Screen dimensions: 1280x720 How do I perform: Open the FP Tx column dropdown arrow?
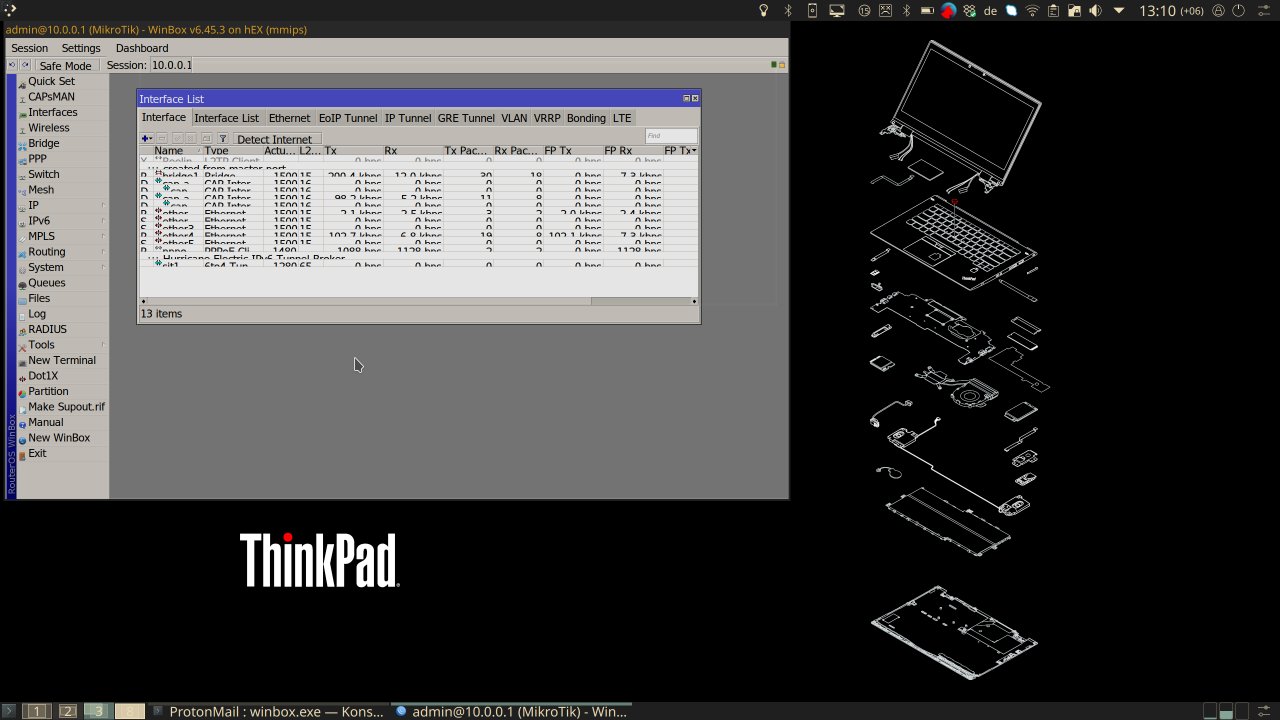(694, 150)
